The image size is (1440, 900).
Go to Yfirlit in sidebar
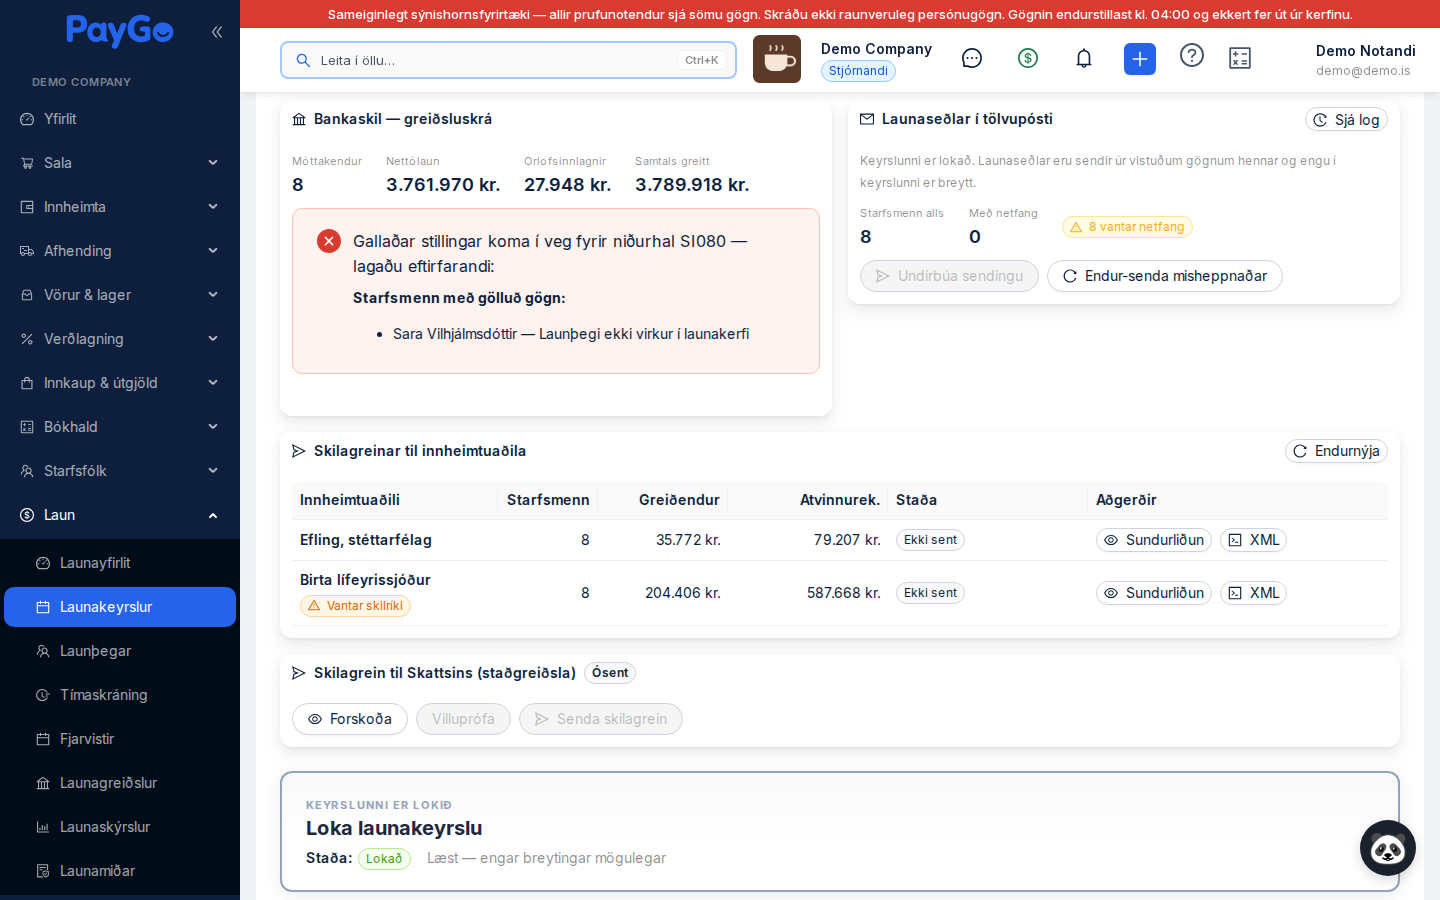[x=120, y=119]
